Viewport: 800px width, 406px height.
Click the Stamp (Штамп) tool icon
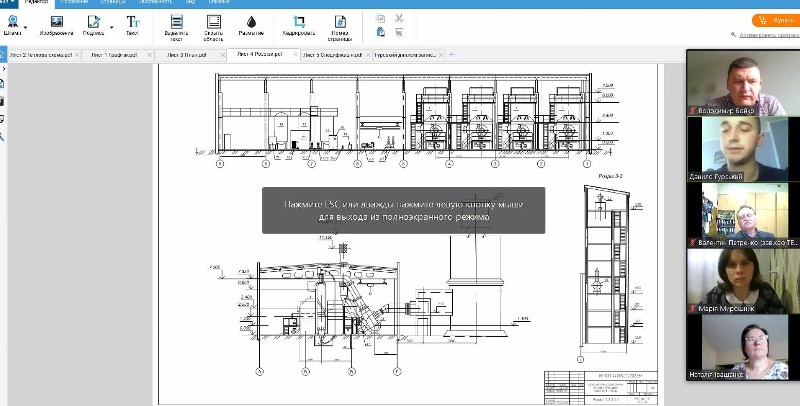coord(13,20)
